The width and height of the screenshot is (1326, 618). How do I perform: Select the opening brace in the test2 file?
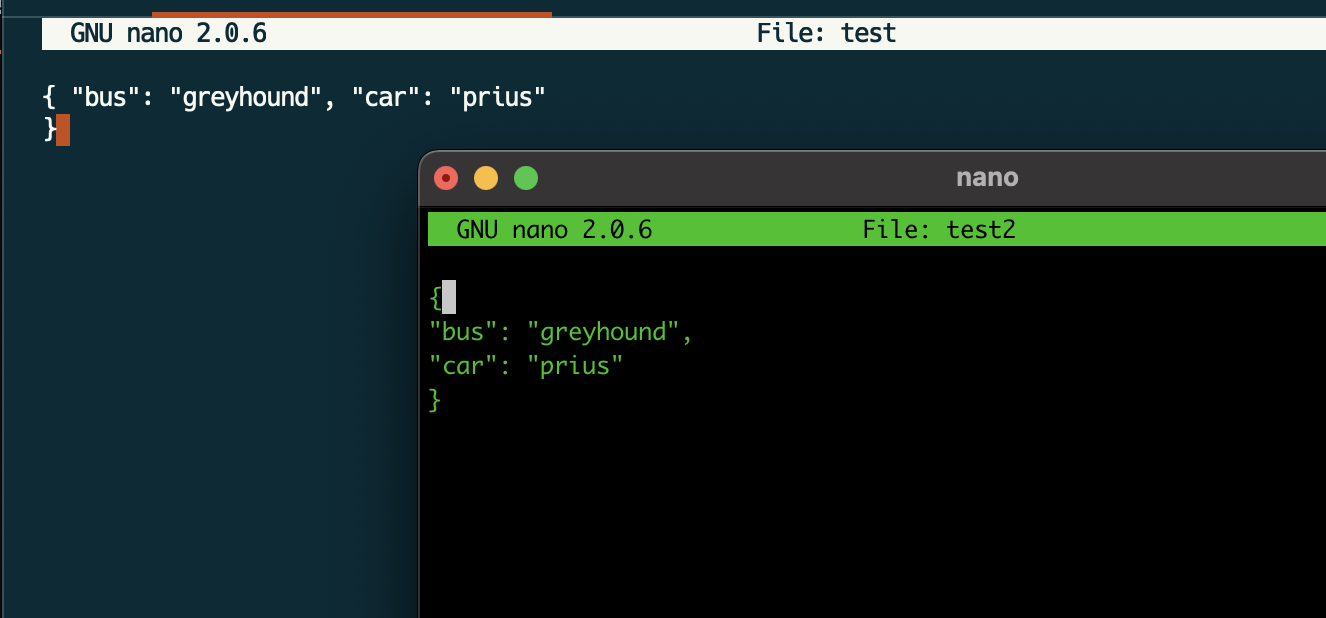click(x=437, y=297)
